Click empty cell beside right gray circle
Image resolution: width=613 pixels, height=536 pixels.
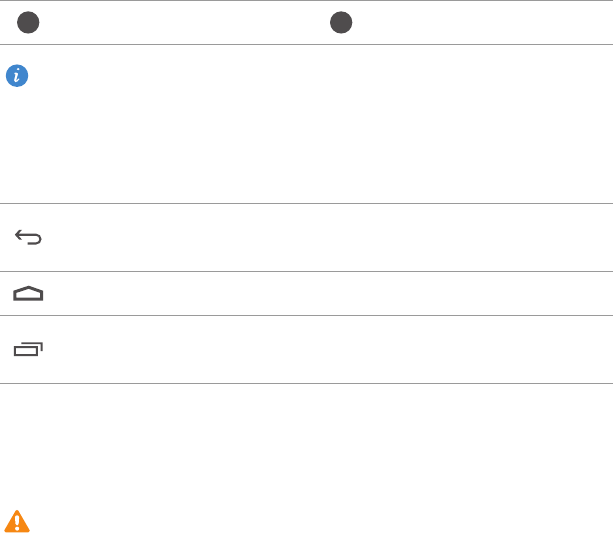(x=480, y=24)
